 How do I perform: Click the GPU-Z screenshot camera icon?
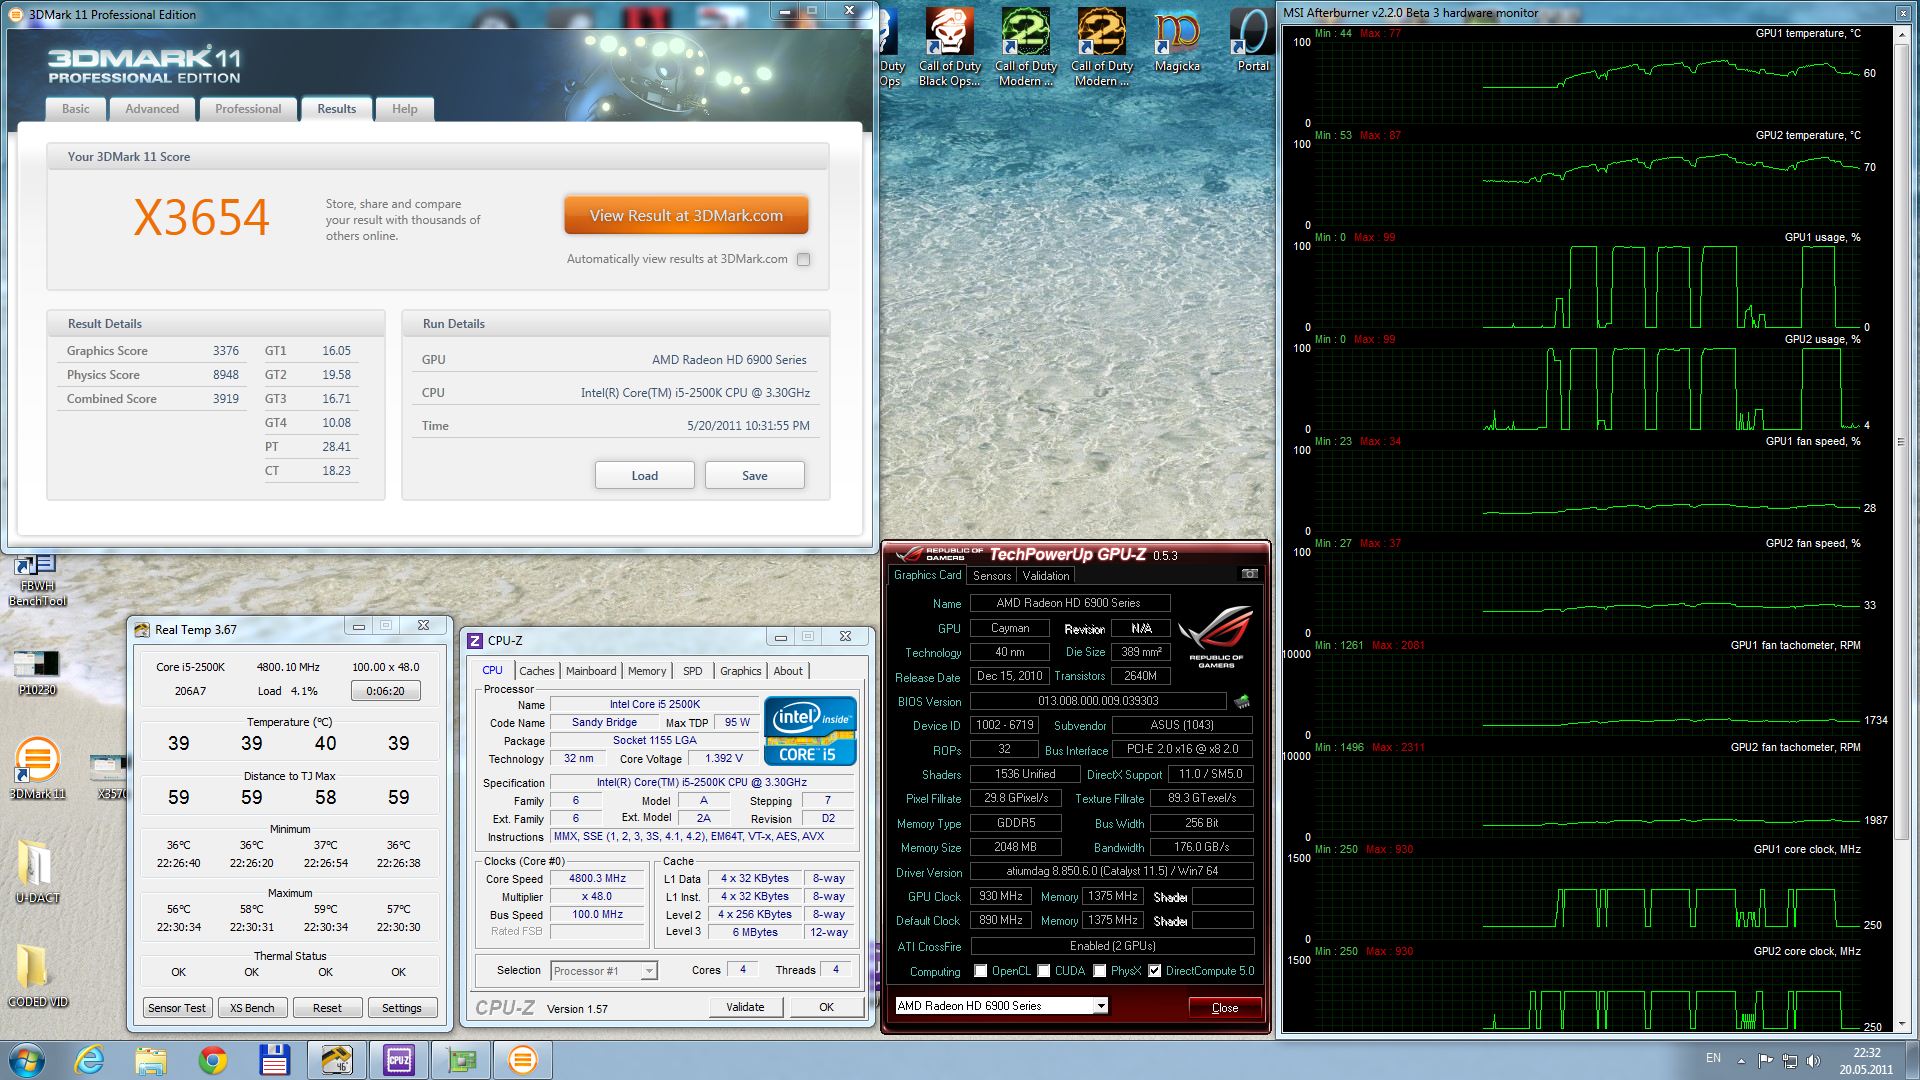(x=1249, y=574)
